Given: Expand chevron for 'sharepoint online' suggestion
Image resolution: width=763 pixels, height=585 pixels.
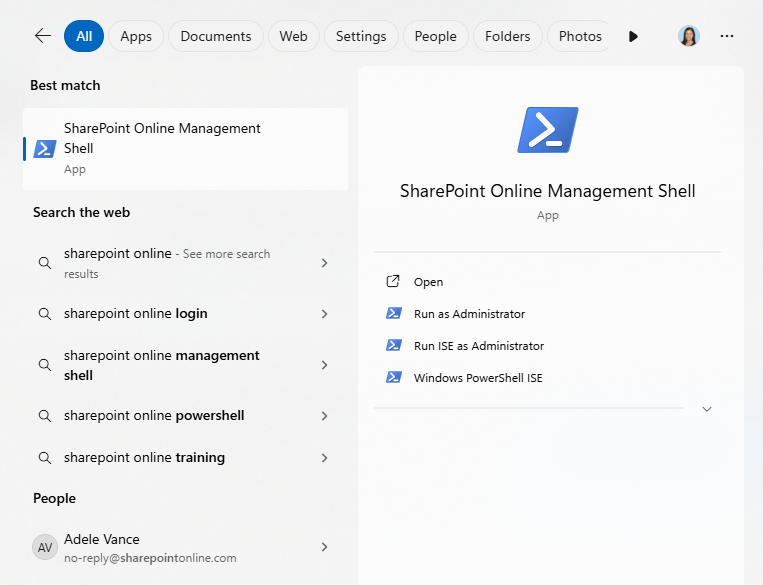Looking at the screenshot, I should pyautogui.click(x=325, y=263).
